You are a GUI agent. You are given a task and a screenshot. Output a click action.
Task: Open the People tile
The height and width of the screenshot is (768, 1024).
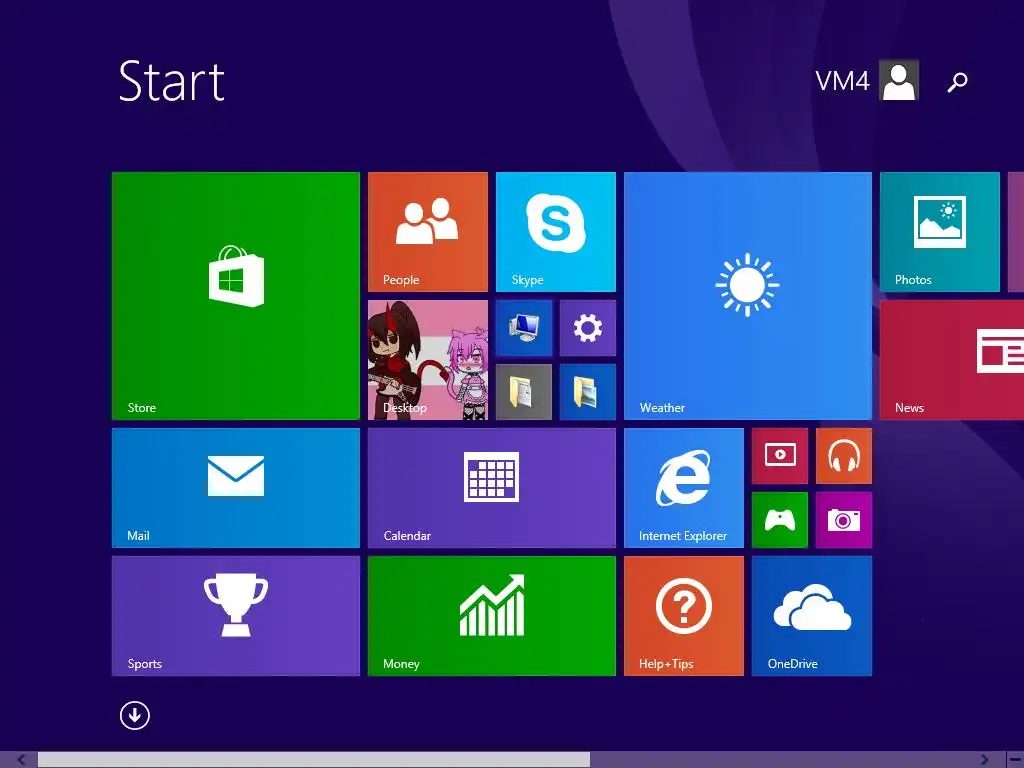coord(428,232)
